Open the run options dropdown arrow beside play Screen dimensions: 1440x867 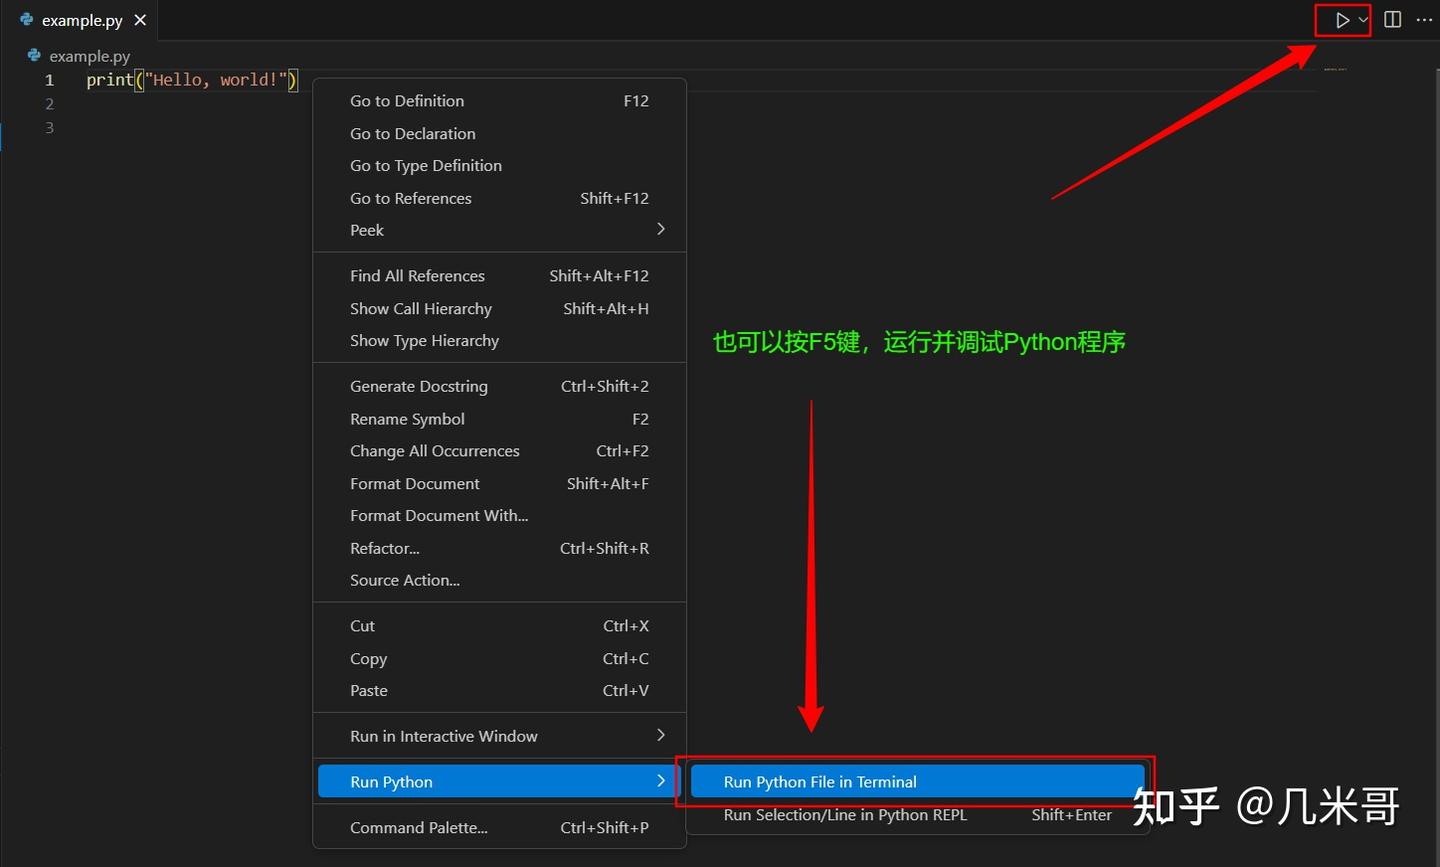1363,20
